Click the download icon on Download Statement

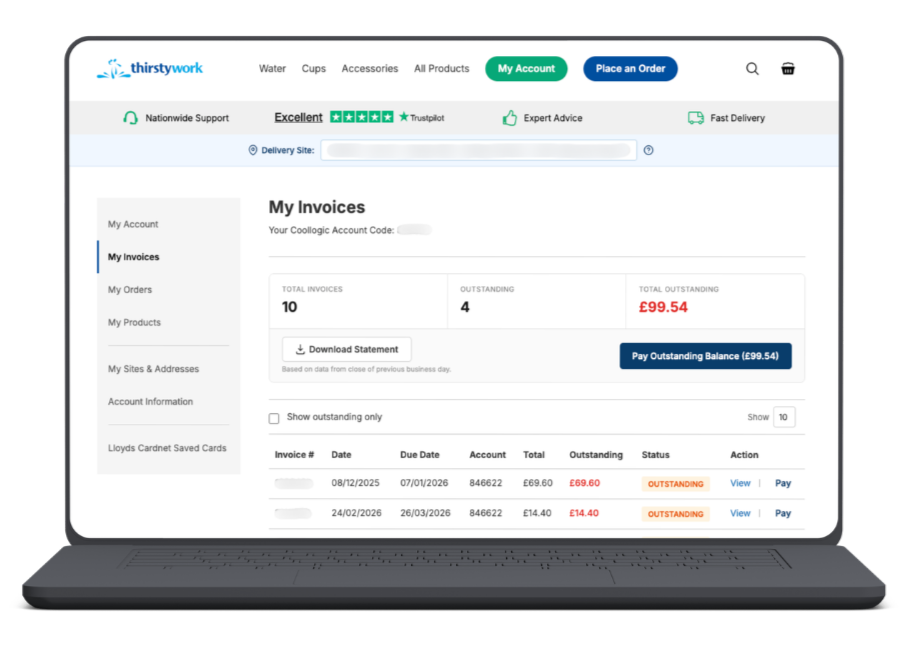click(300, 349)
